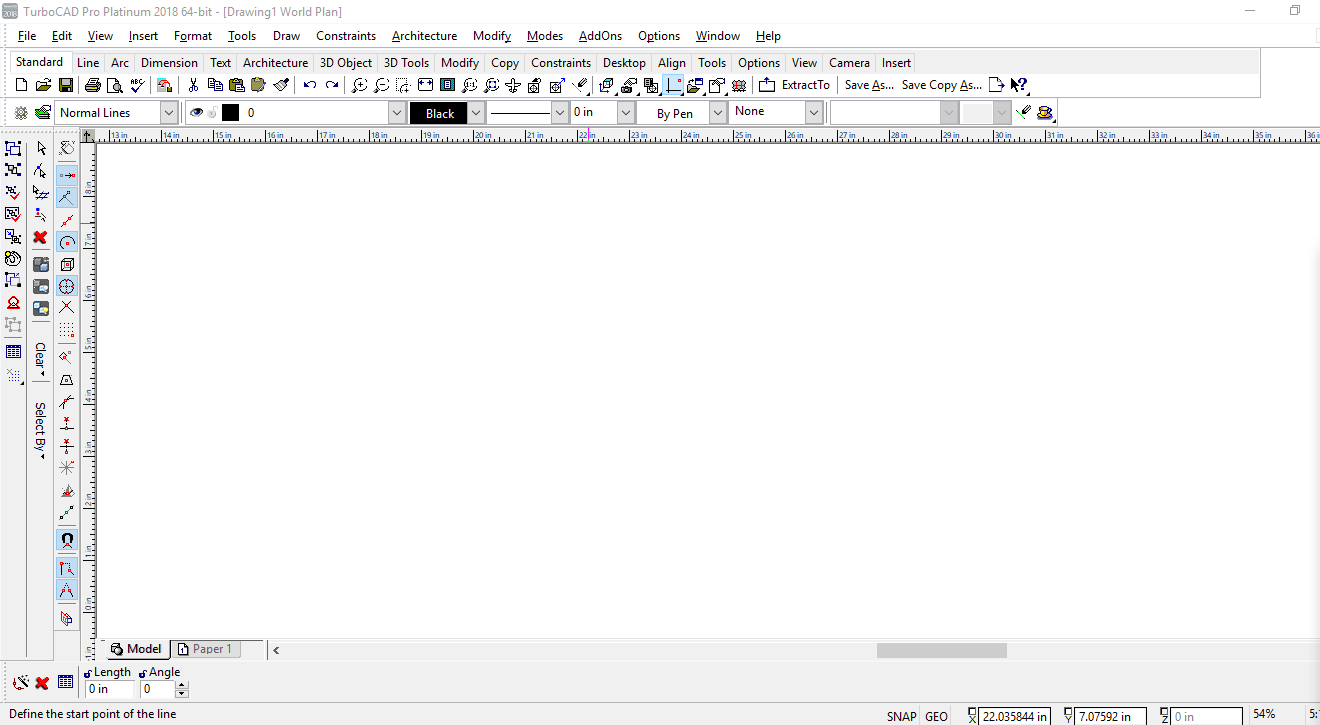Run the ABC spelling check icon

tap(138, 85)
